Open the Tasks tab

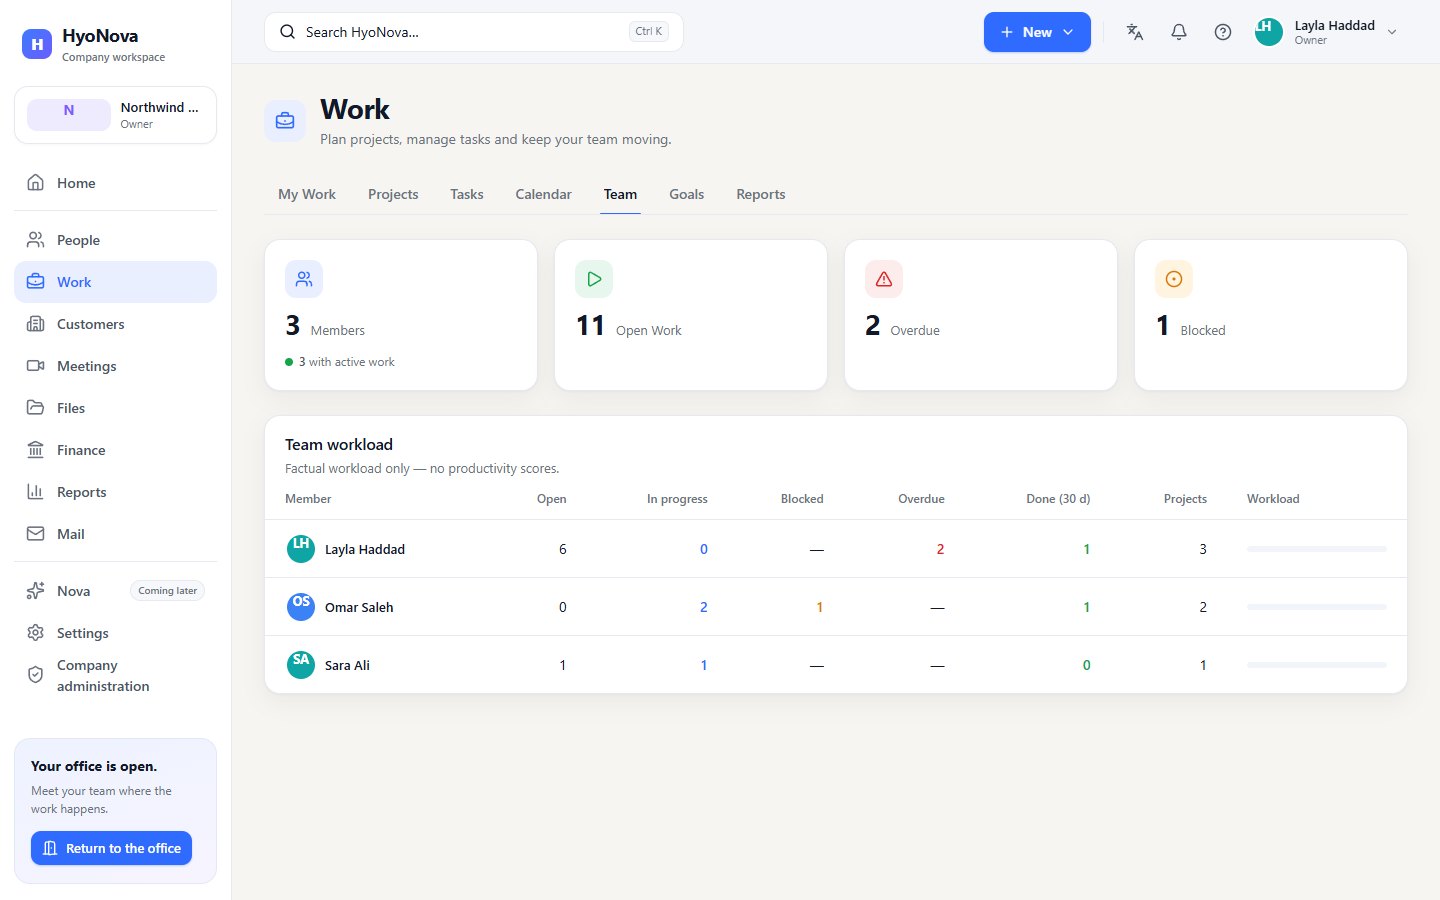pyautogui.click(x=467, y=194)
